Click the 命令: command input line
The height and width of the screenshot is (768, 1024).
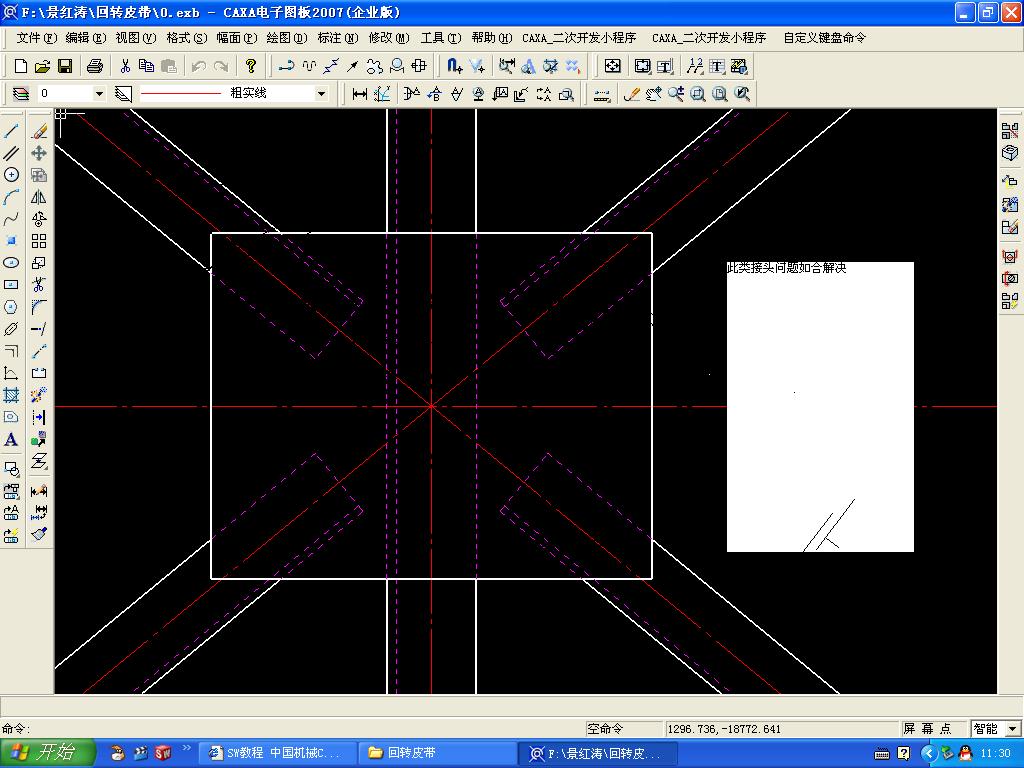[293, 728]
